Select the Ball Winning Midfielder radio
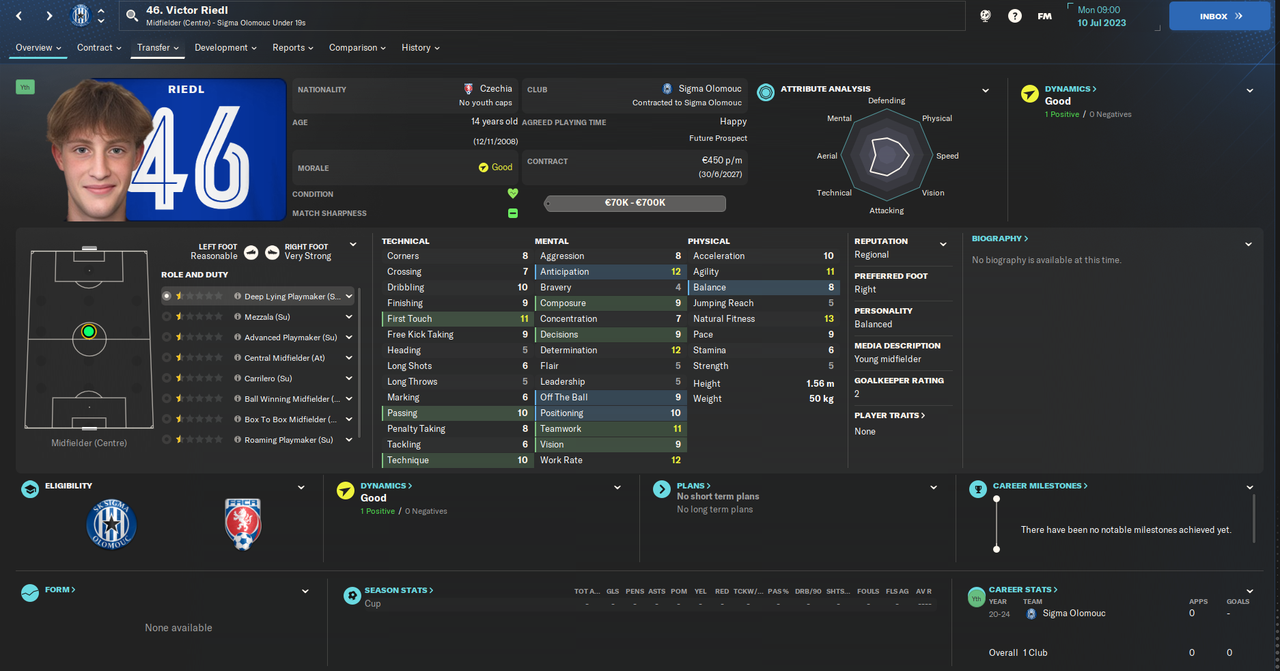The image size is (1280, 671). (167, 399)
